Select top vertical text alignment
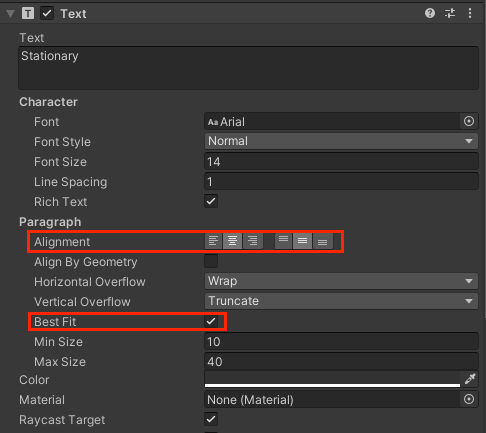Viewport: 486px width, 433px height. click(283, 241)
